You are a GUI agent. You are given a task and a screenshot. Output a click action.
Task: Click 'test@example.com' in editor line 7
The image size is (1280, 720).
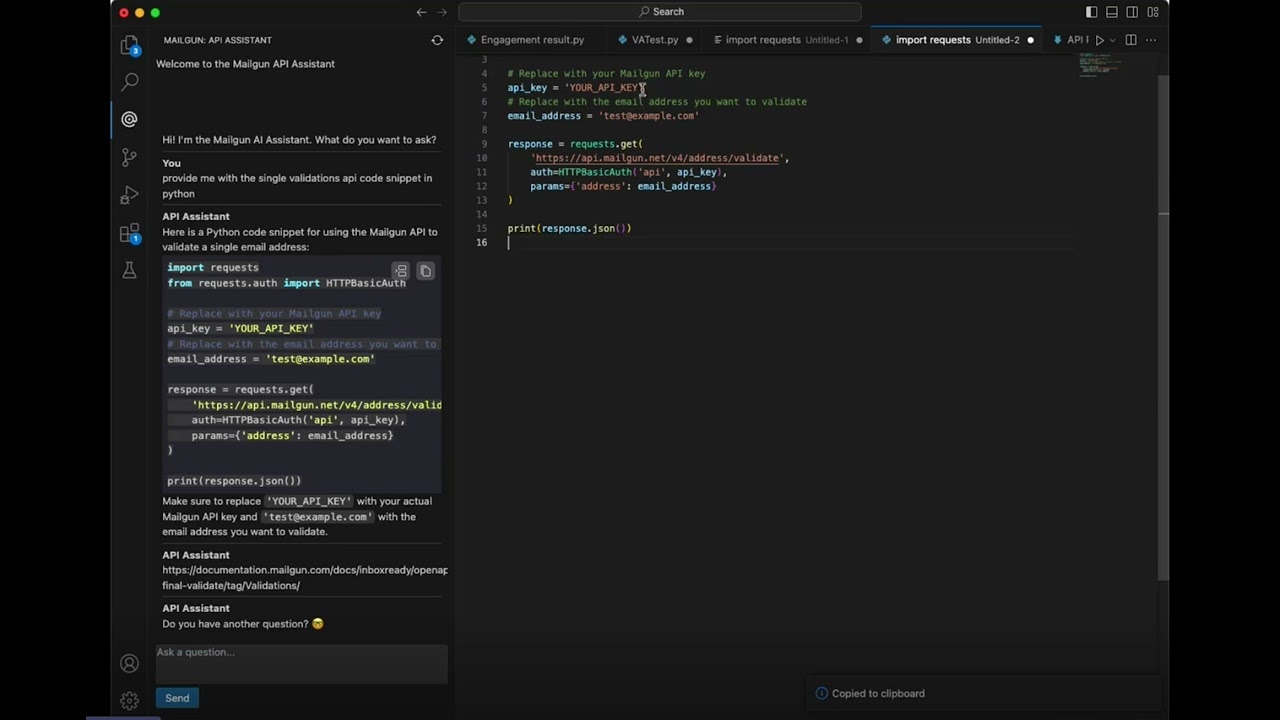[x=648, y=116]
